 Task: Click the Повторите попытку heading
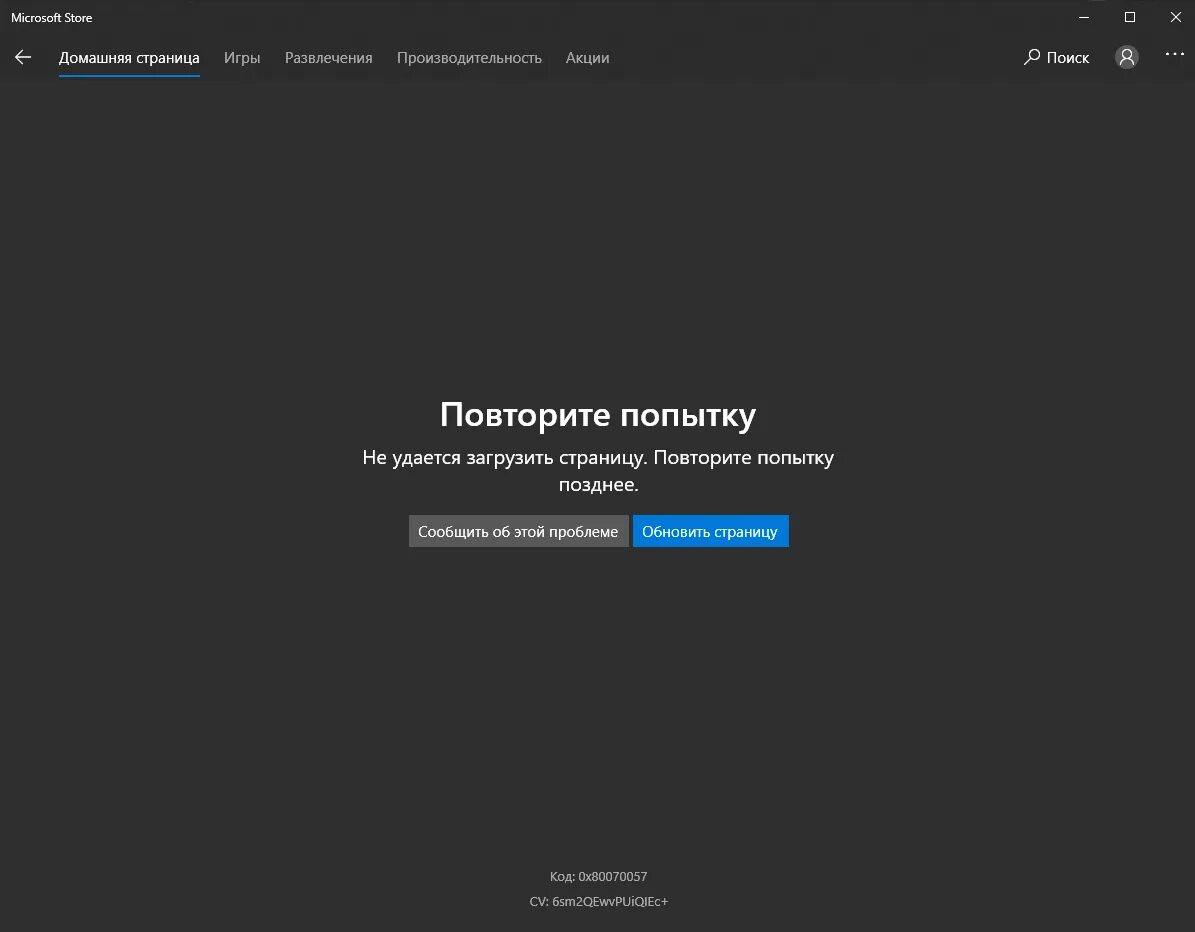click(598, 415)
